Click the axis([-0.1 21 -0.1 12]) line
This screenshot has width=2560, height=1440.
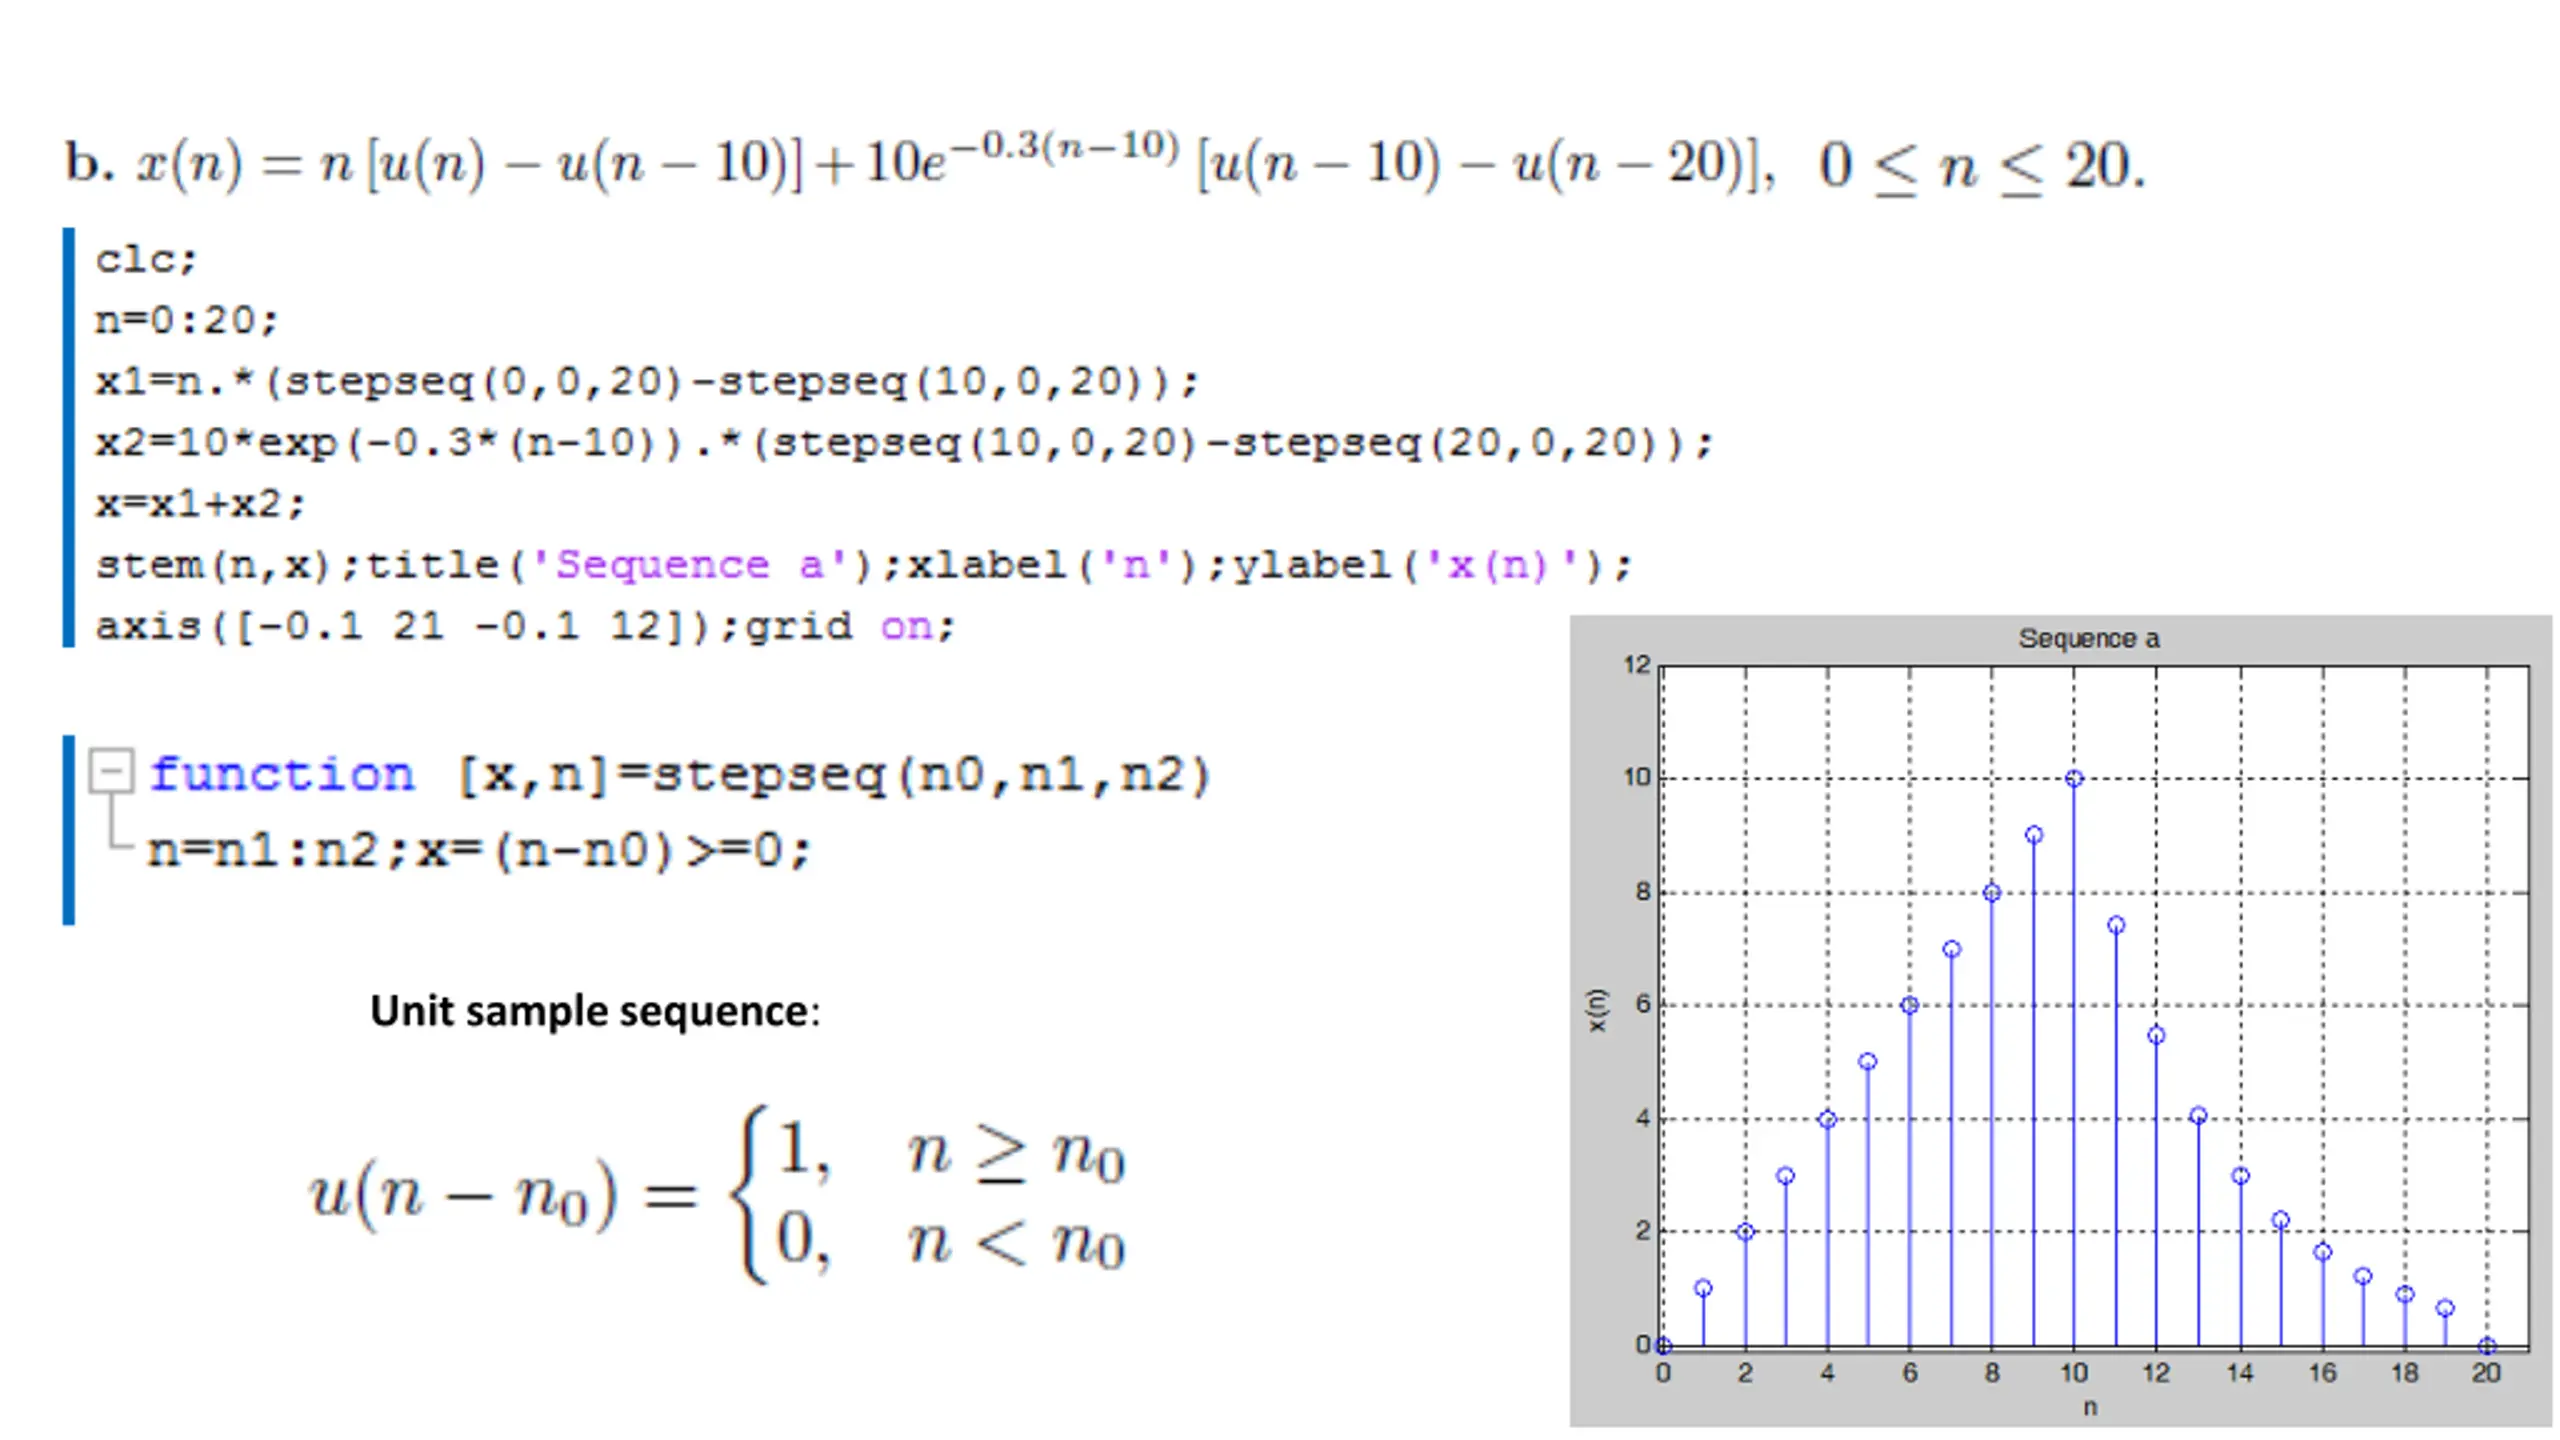(x=525, y=627)
